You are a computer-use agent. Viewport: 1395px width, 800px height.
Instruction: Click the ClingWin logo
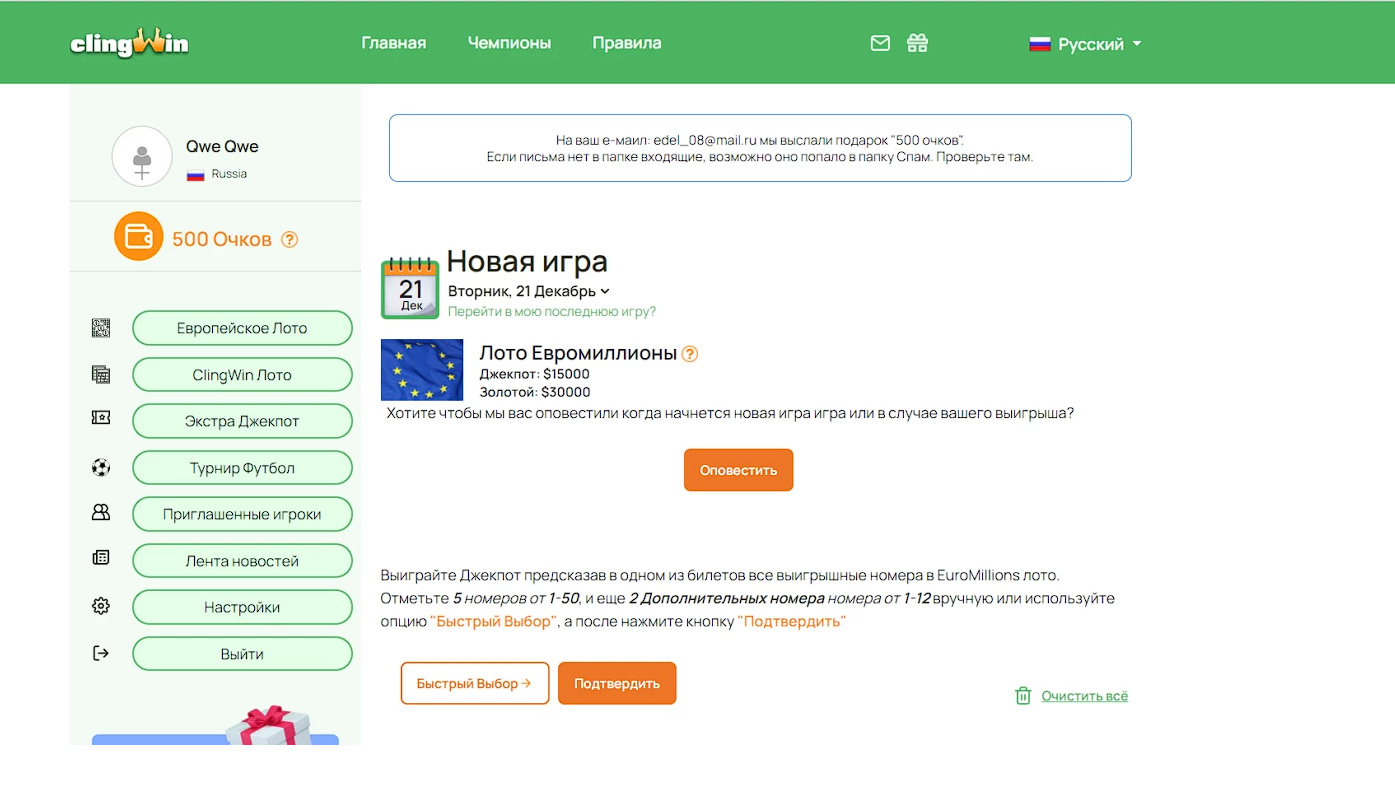[129, 43]
